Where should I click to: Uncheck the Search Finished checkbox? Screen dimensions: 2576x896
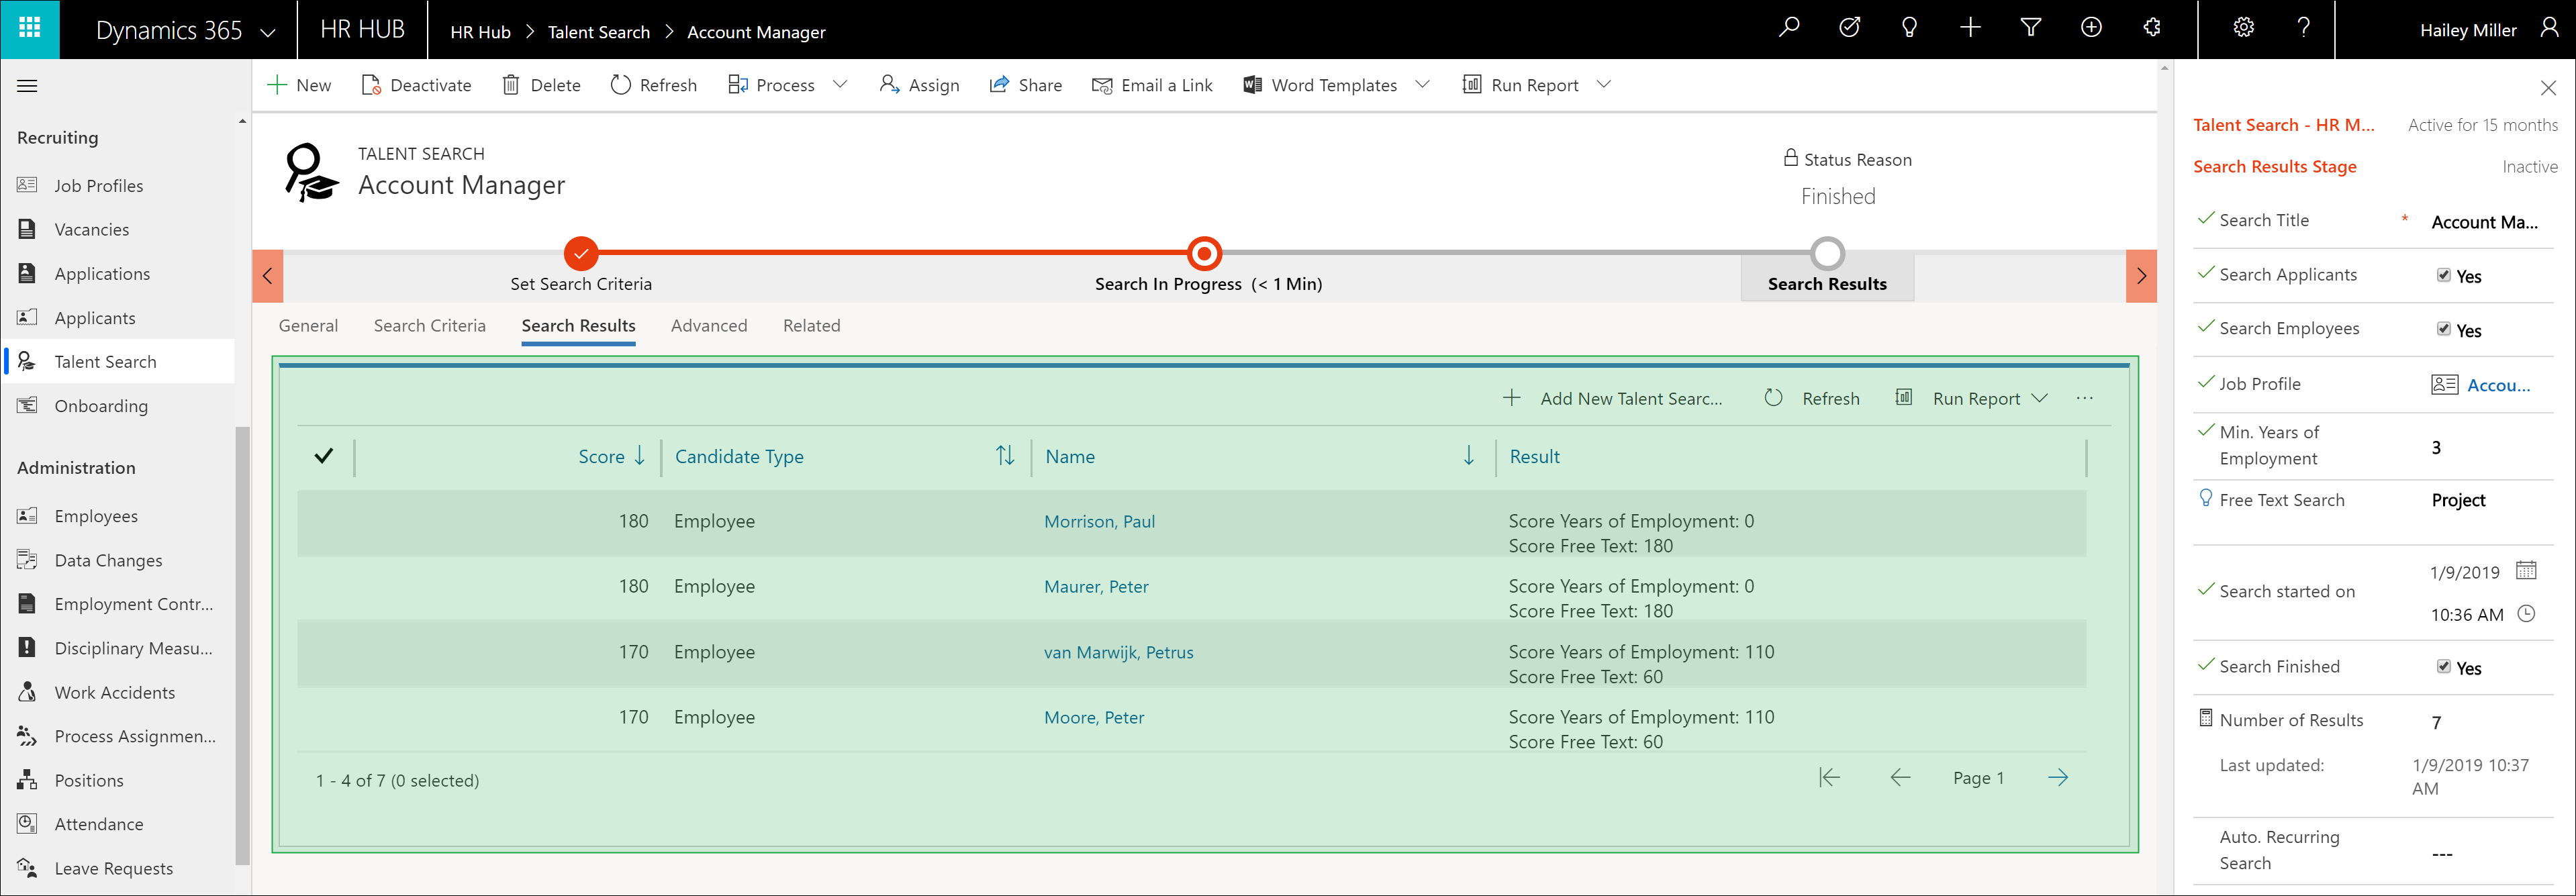click(2443, 667)
